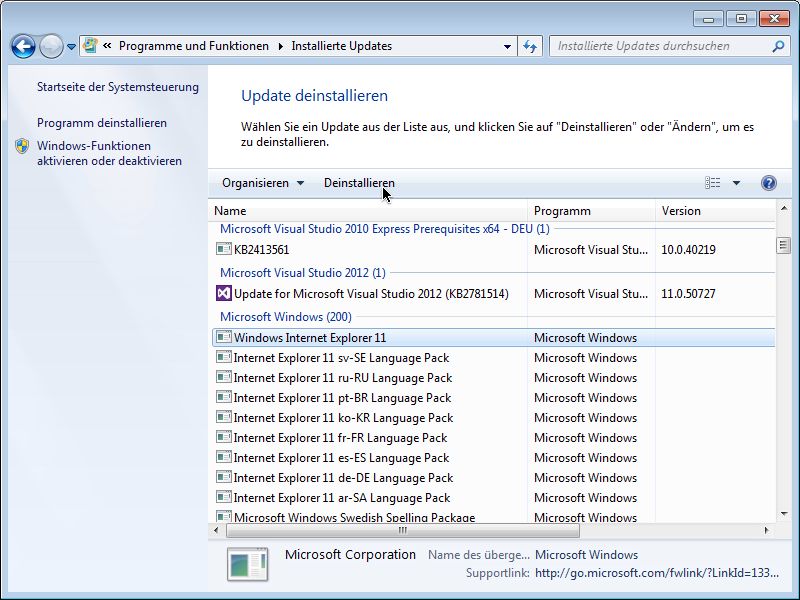Click the double chevron in address bar
Viewport: 800px width, 600px height.
(107, 46)
